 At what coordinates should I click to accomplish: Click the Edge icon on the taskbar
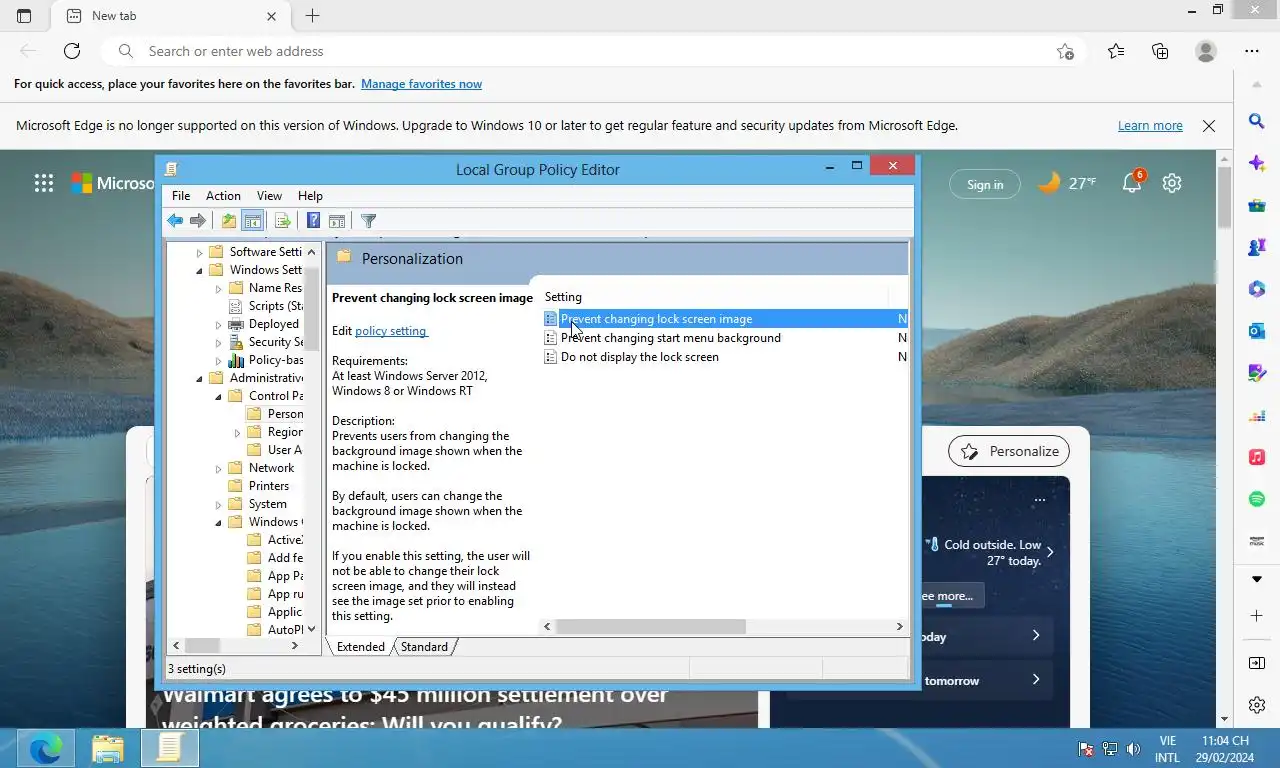pyautogui.click(x=46, y=747)
